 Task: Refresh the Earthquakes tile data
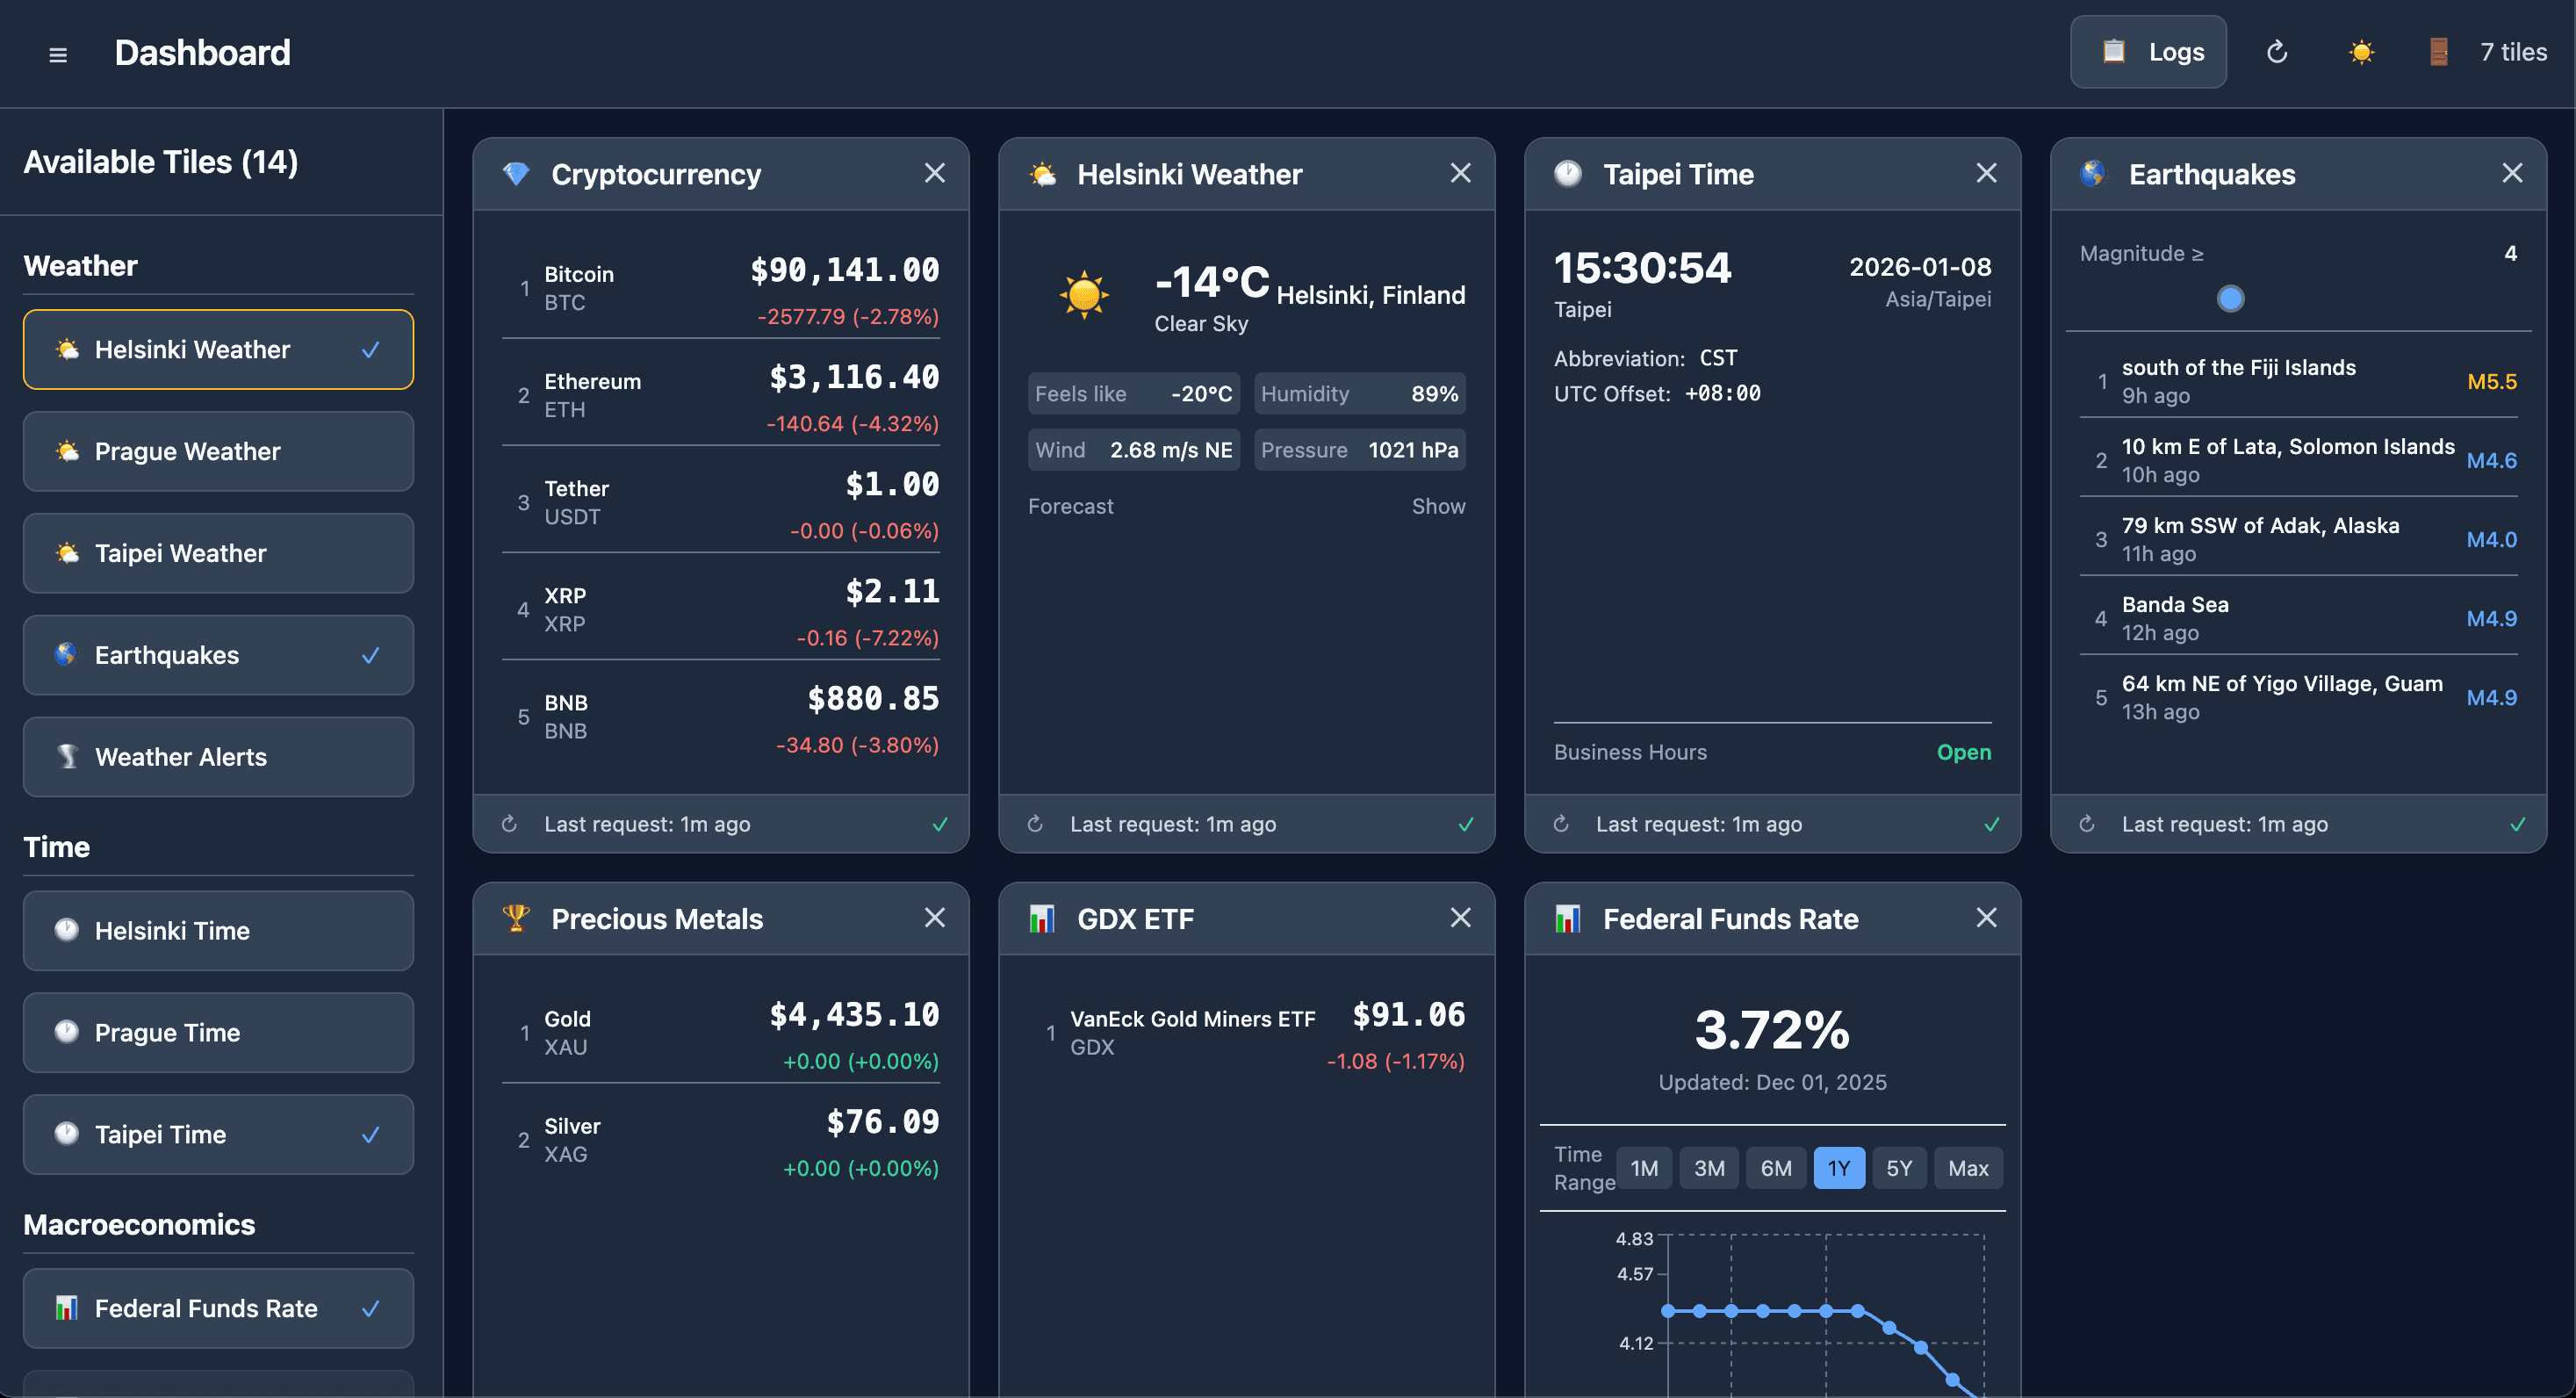[x=2089, y=823]
